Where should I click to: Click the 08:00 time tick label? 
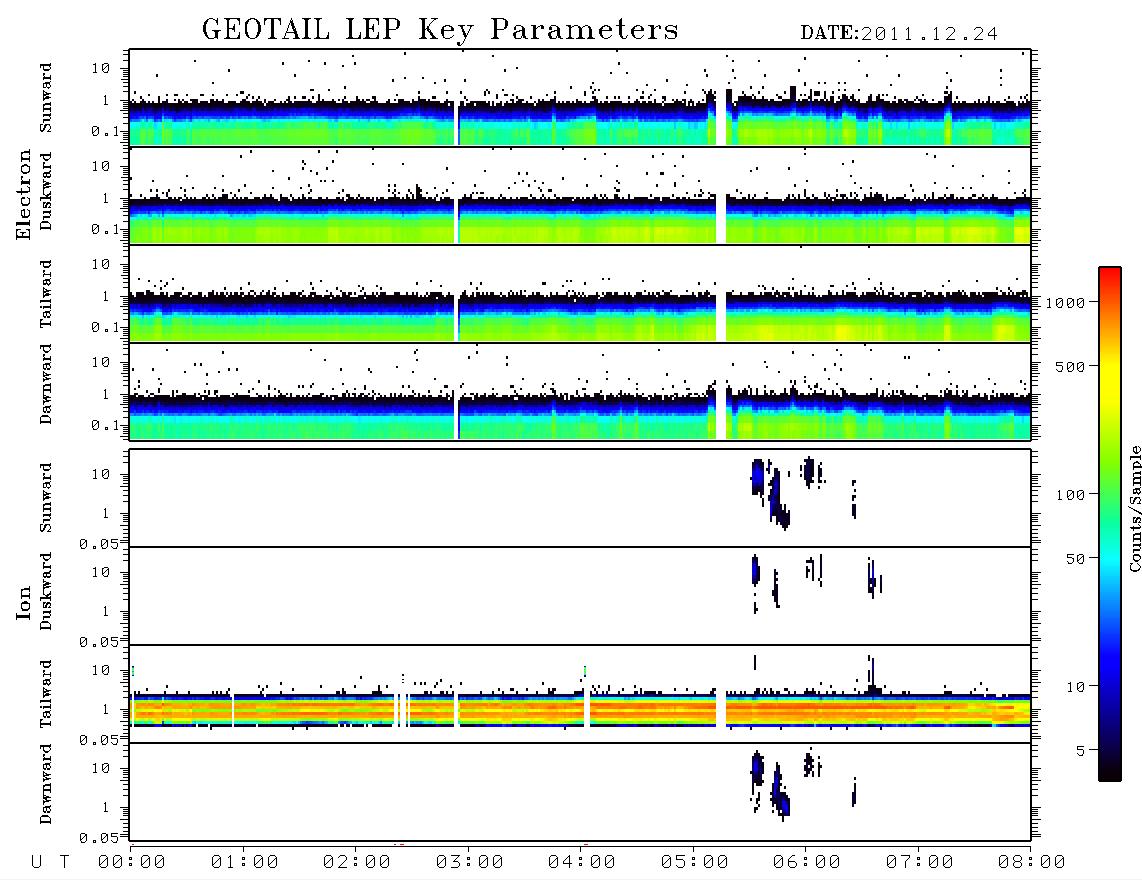[1032, 863]
